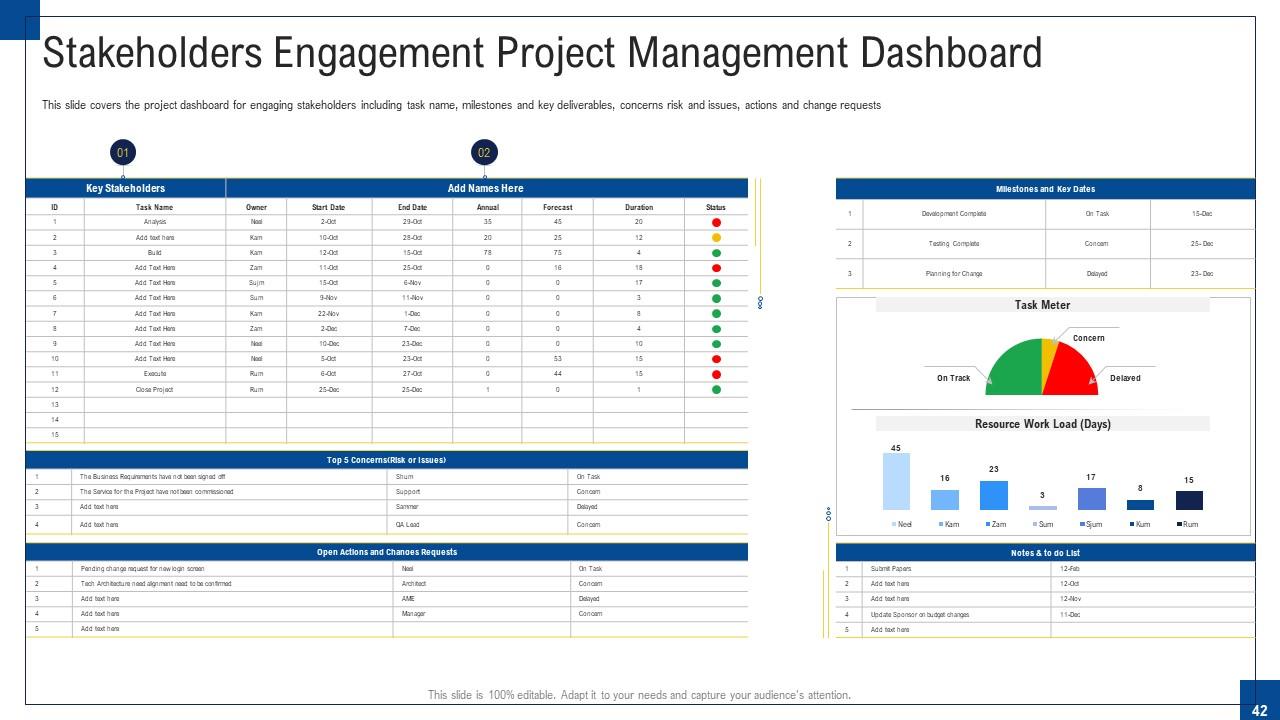Viewport: 1280px width, 720px height.
Task: Click the red status dot for Analysis task
Action: pos(714,223)
